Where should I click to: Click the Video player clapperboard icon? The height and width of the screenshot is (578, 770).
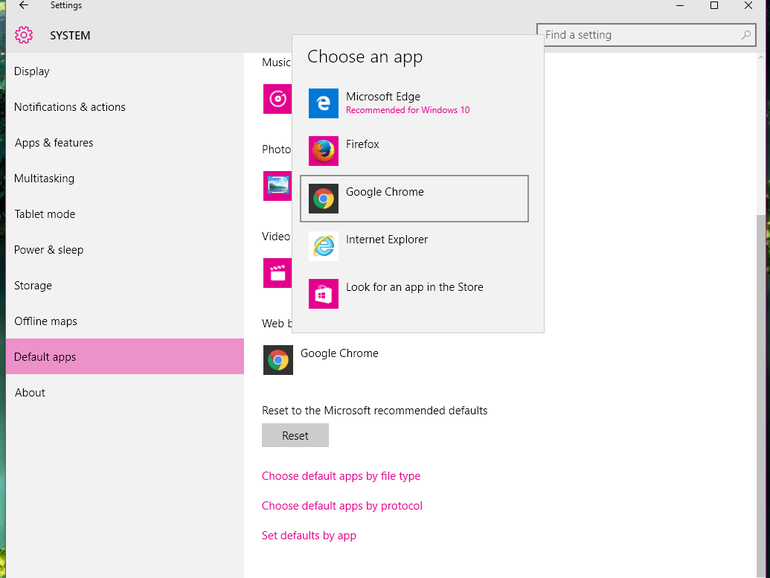point(277,273)
